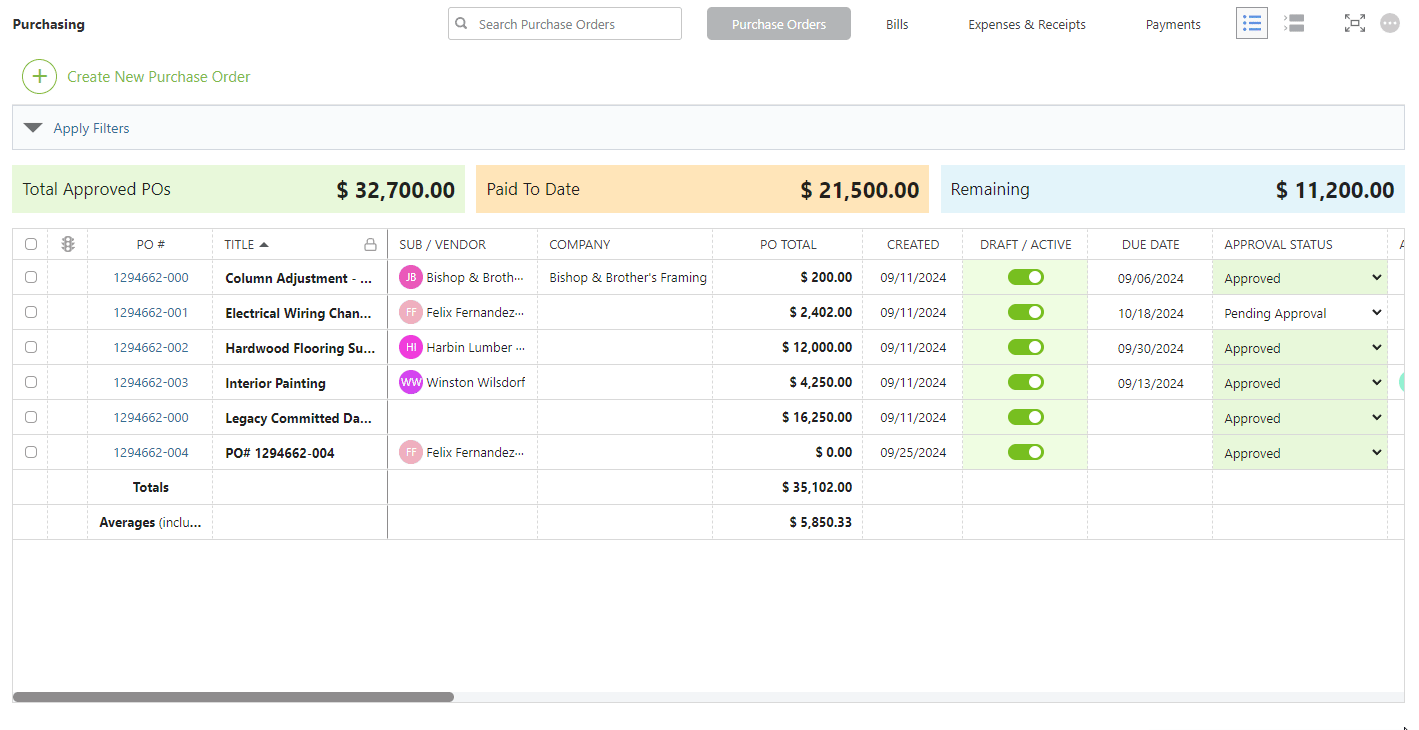This screenshot has width=1419, height=730.
Task: Click FF avatar in PO# 1294662-004 row
Action: (x=411, y=453)
